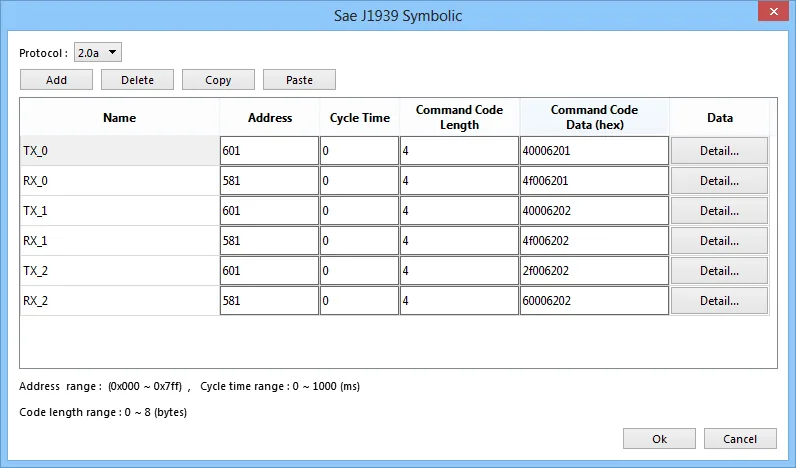Viewport: 796px width, 468px height.
Task: Click the Paste button
Action: (x=299, y=80)
